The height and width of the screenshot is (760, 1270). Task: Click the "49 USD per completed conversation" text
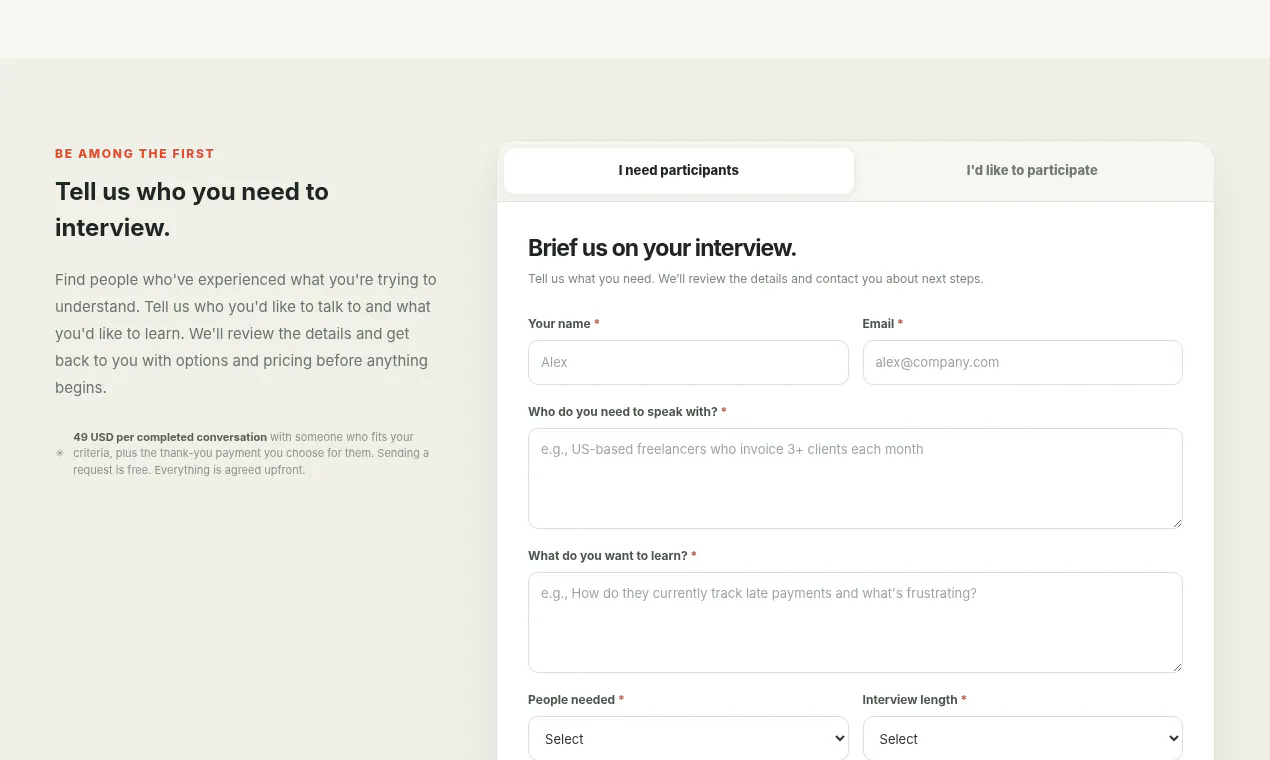pos(170,437)
